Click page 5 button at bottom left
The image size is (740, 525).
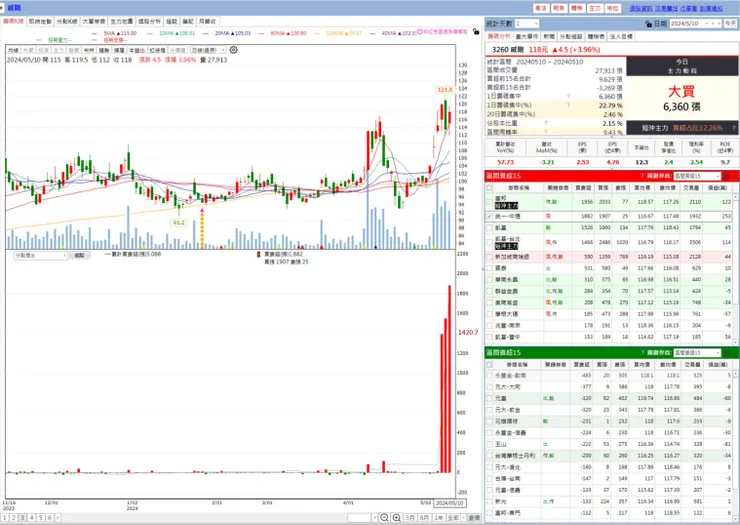(x=41, y=518)
